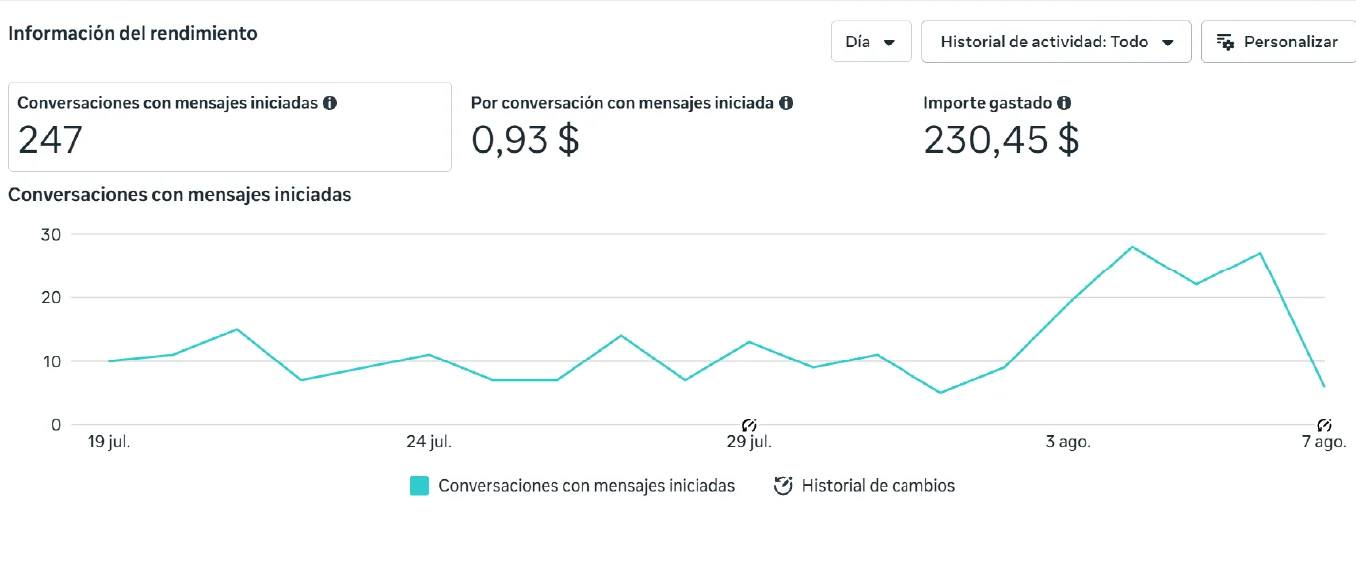Click info icon beside Conversaciones con mensajes iniciadas
The image size is (1356, 570).
tap(330, 103)
